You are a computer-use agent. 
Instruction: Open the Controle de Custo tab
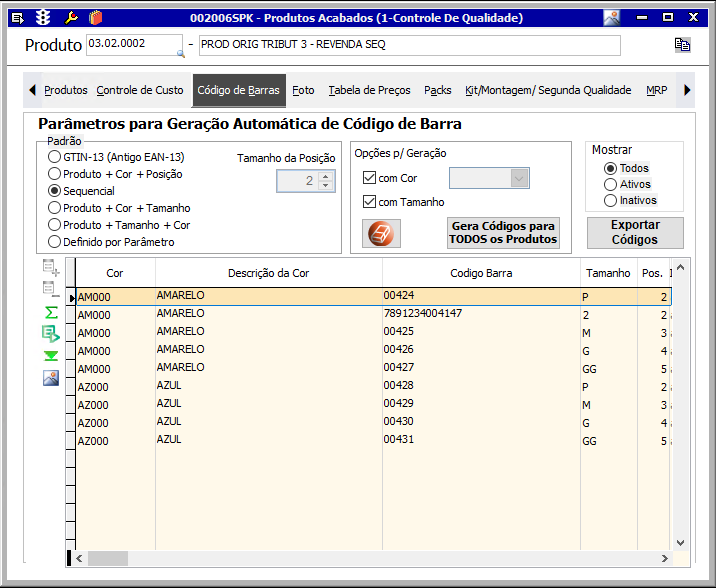[x=140, y=90]
